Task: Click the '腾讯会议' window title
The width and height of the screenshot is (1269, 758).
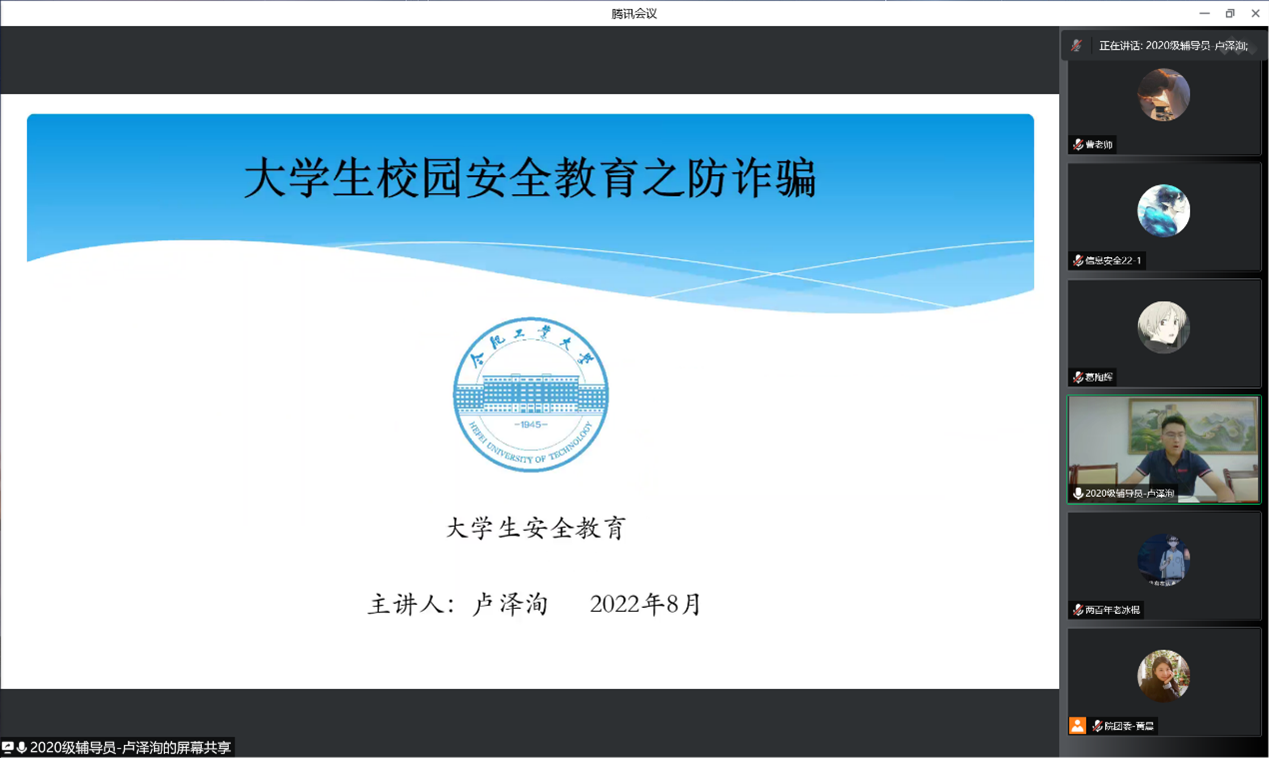Action: pos(634,13)
